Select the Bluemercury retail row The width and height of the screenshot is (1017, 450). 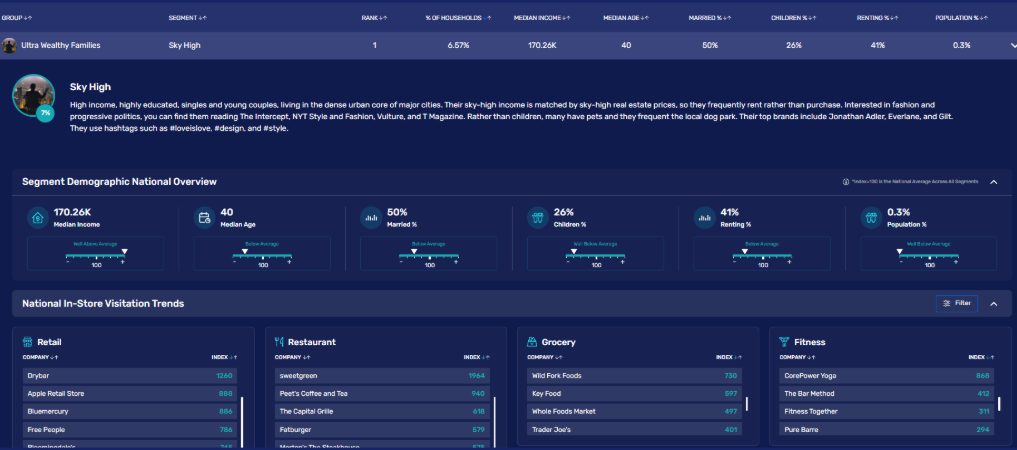click(x=130, y=411)
